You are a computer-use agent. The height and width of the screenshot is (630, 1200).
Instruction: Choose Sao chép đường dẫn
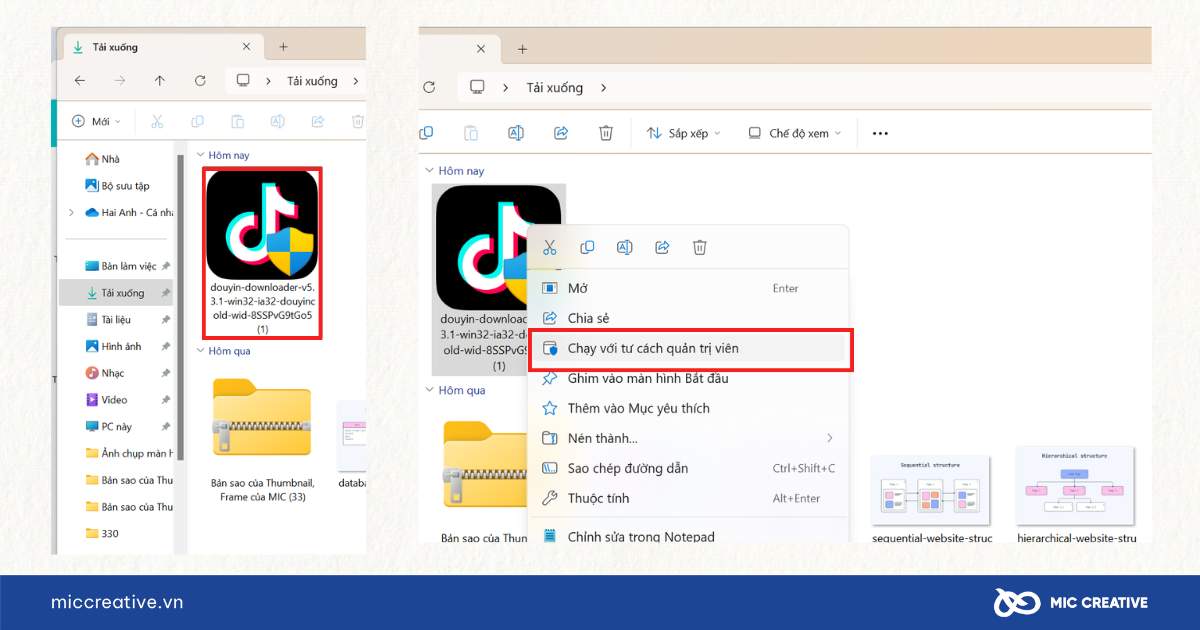(x=688, y=468)
